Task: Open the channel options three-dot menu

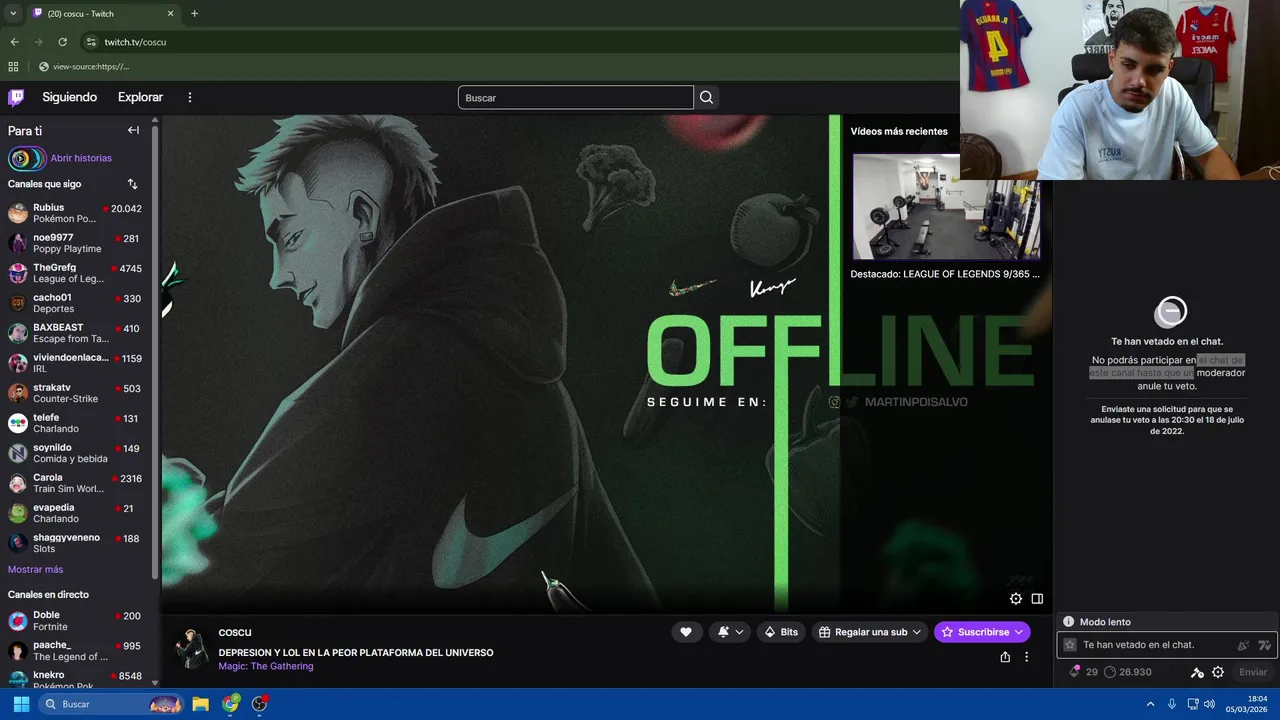Action: tap(1026, 657)
